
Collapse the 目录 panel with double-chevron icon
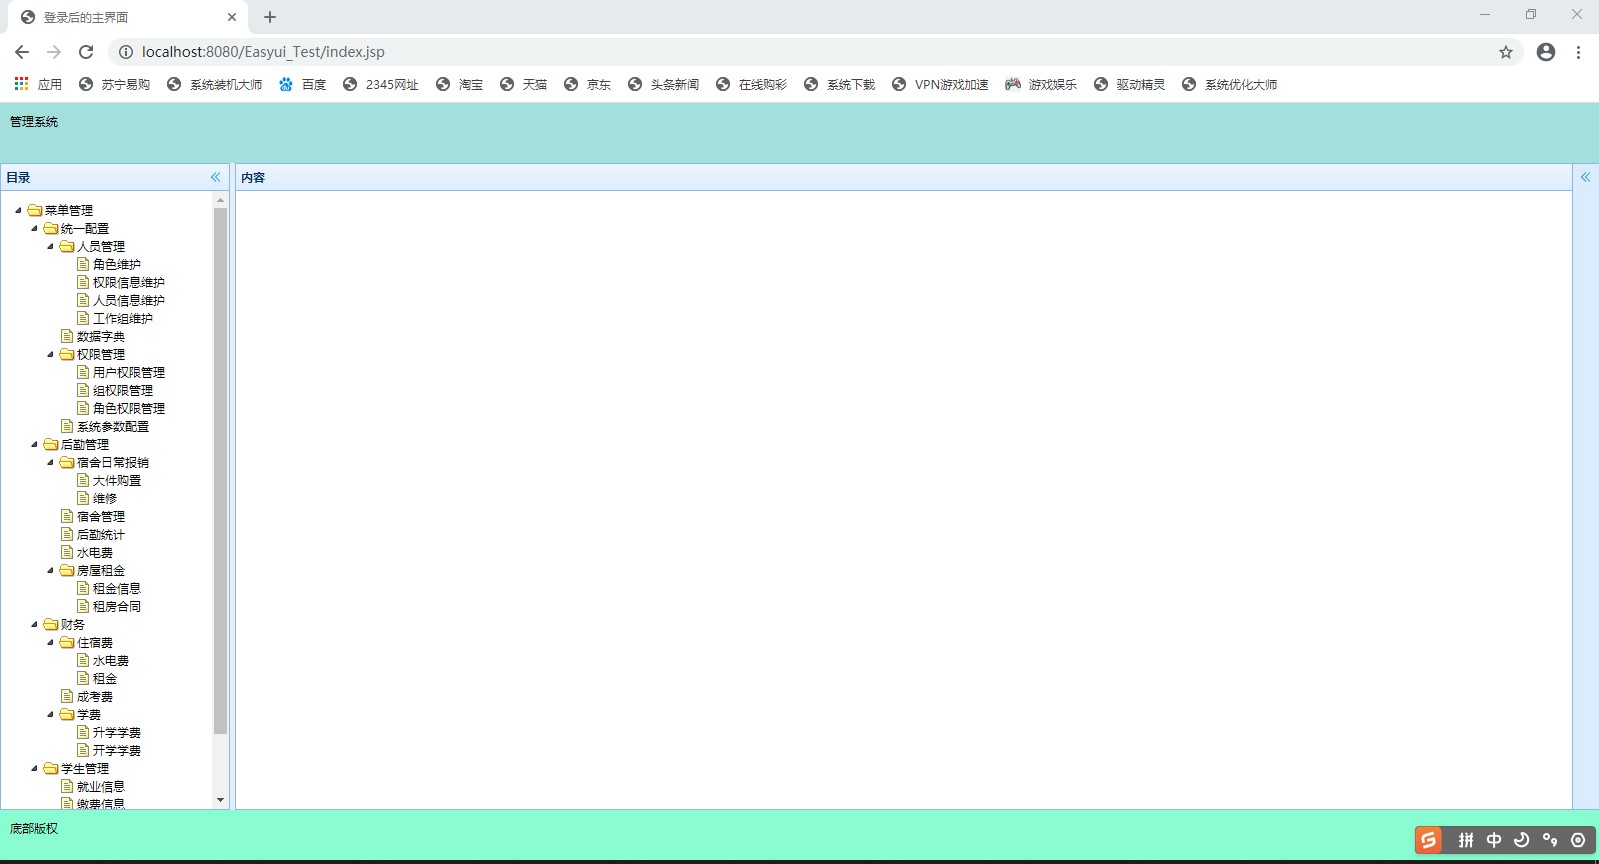[x=215, y=177]
